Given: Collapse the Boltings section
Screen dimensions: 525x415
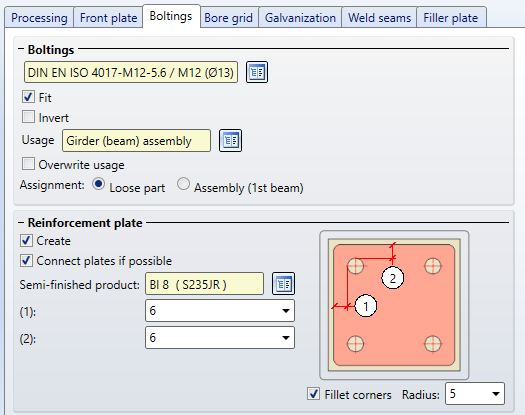Looking at the screenshot, I should tap(21, 49).
